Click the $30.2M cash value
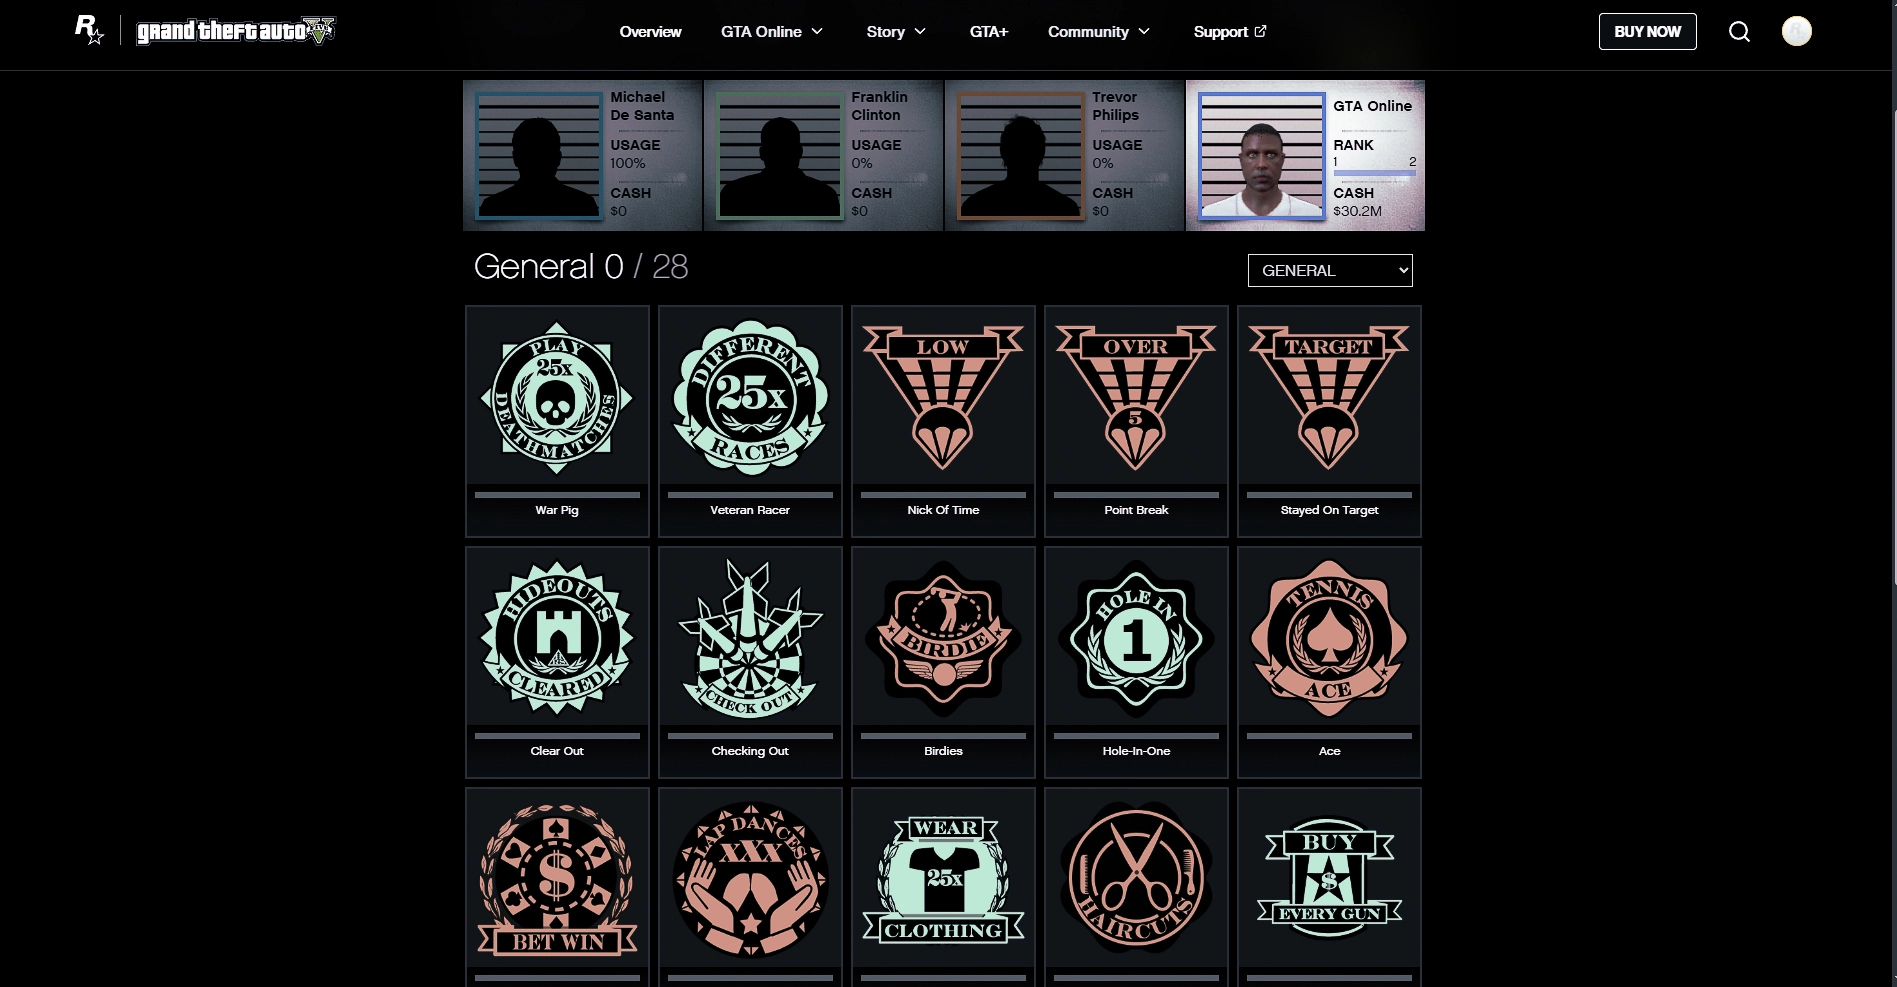1897x987 pixels. tap(1357, 211)
